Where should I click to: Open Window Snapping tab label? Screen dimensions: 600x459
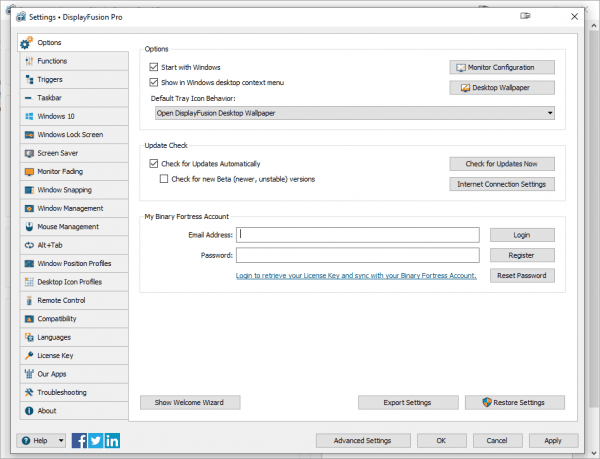click(x=64, y=190)
